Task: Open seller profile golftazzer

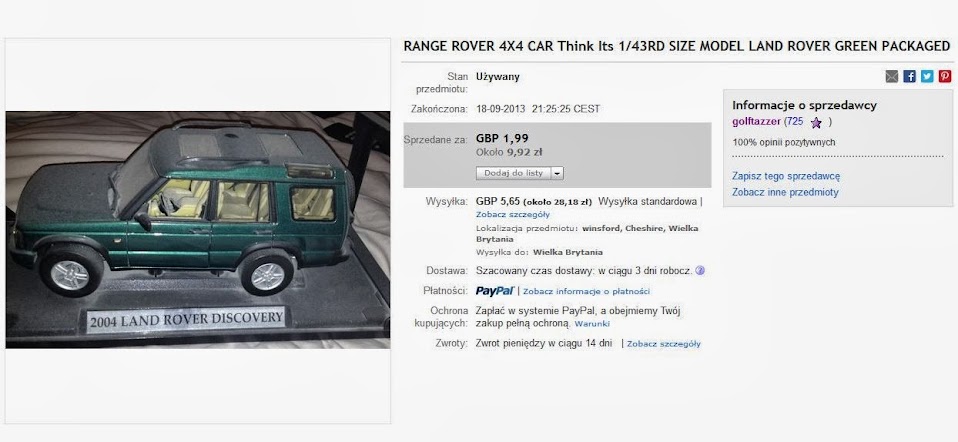Action: [756, 122]
